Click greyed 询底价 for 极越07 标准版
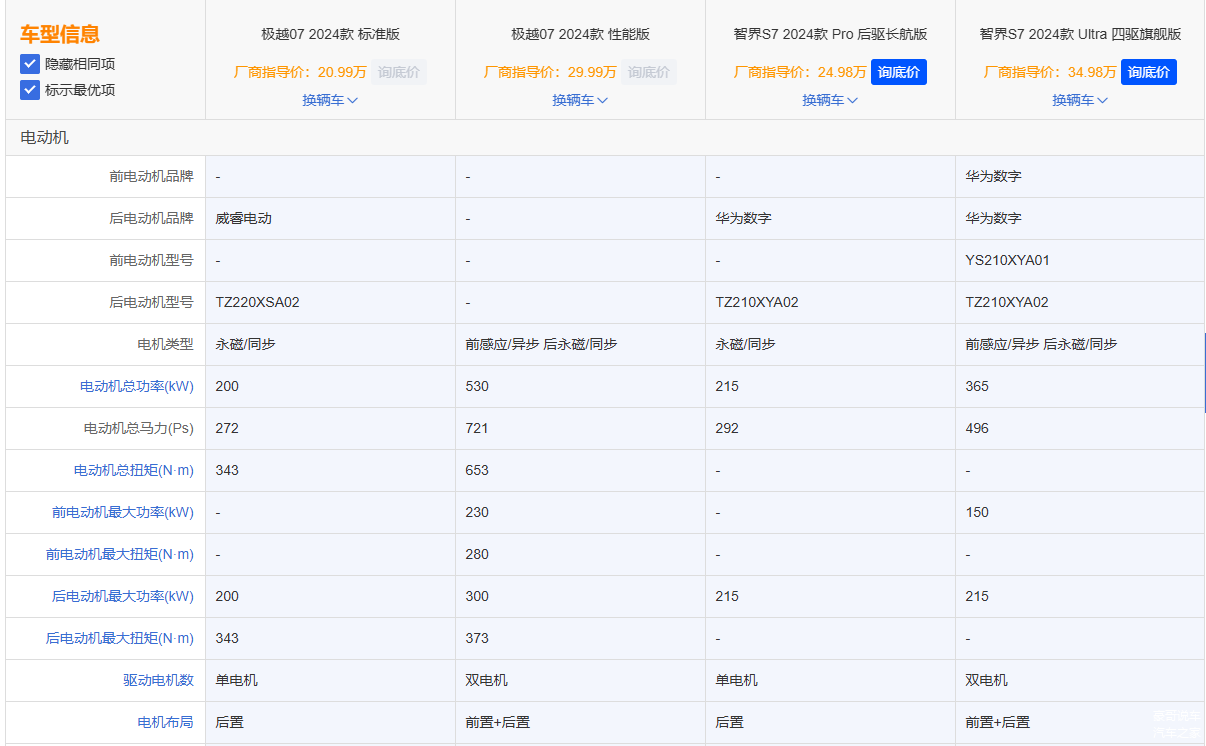Viewport: 1206px width, 746px height. (398, 72)
